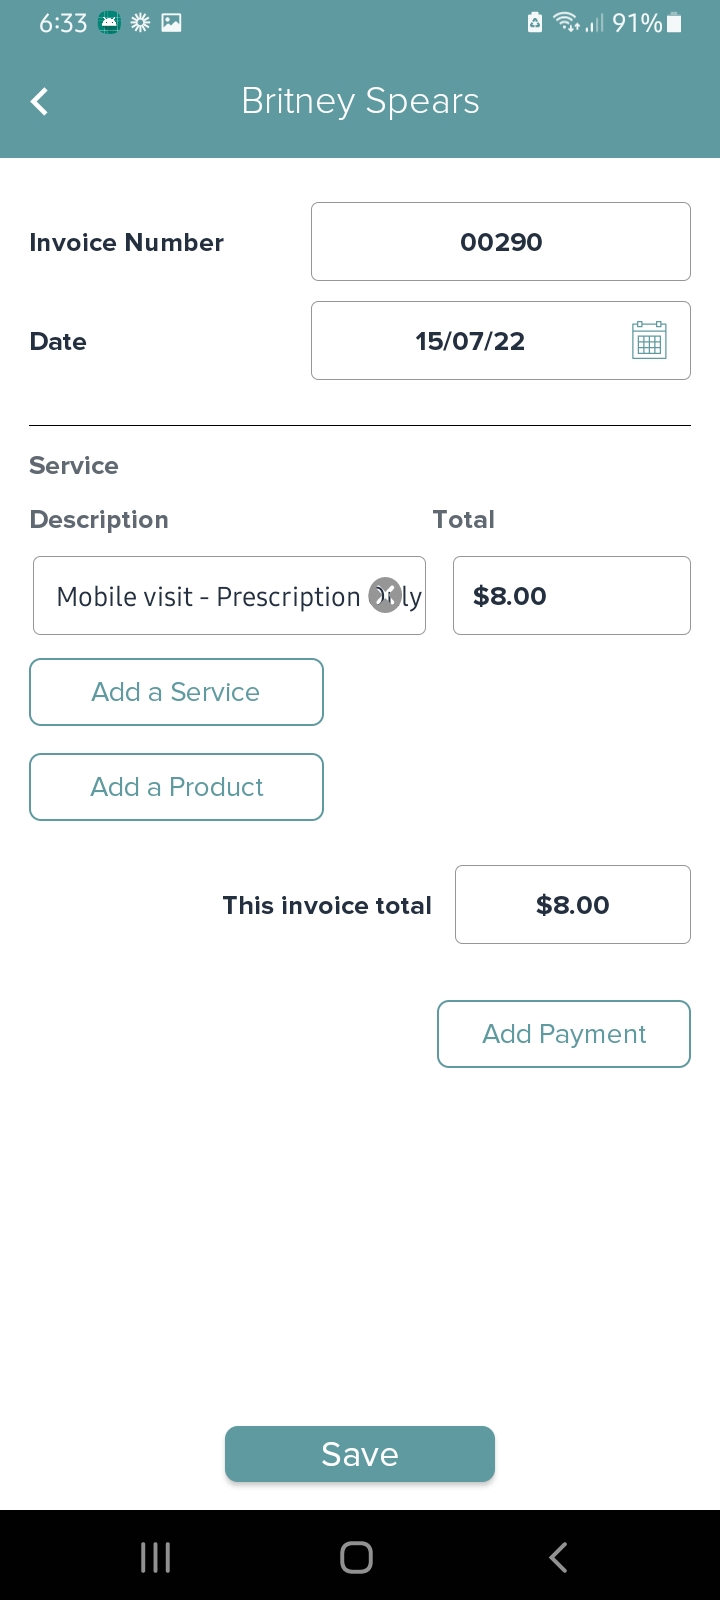This screenshot has height=1600, width=720.
Task: Clear the service description with X icon
Action: [x=385, y=595]
